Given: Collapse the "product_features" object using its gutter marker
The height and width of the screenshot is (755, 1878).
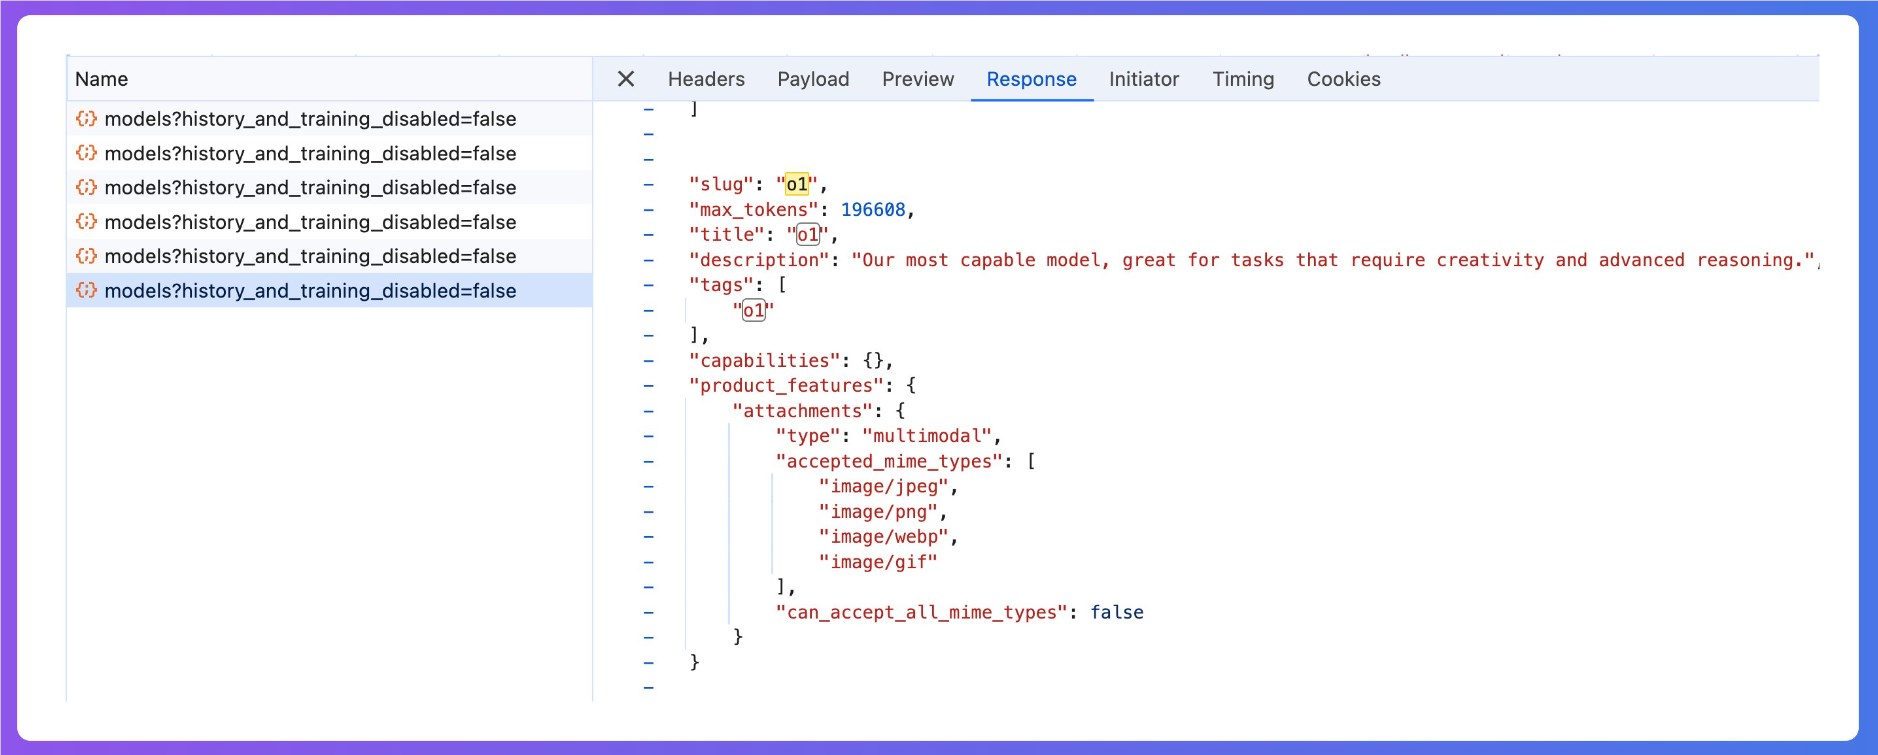Looking at the screenshot, I should (649, 386).
